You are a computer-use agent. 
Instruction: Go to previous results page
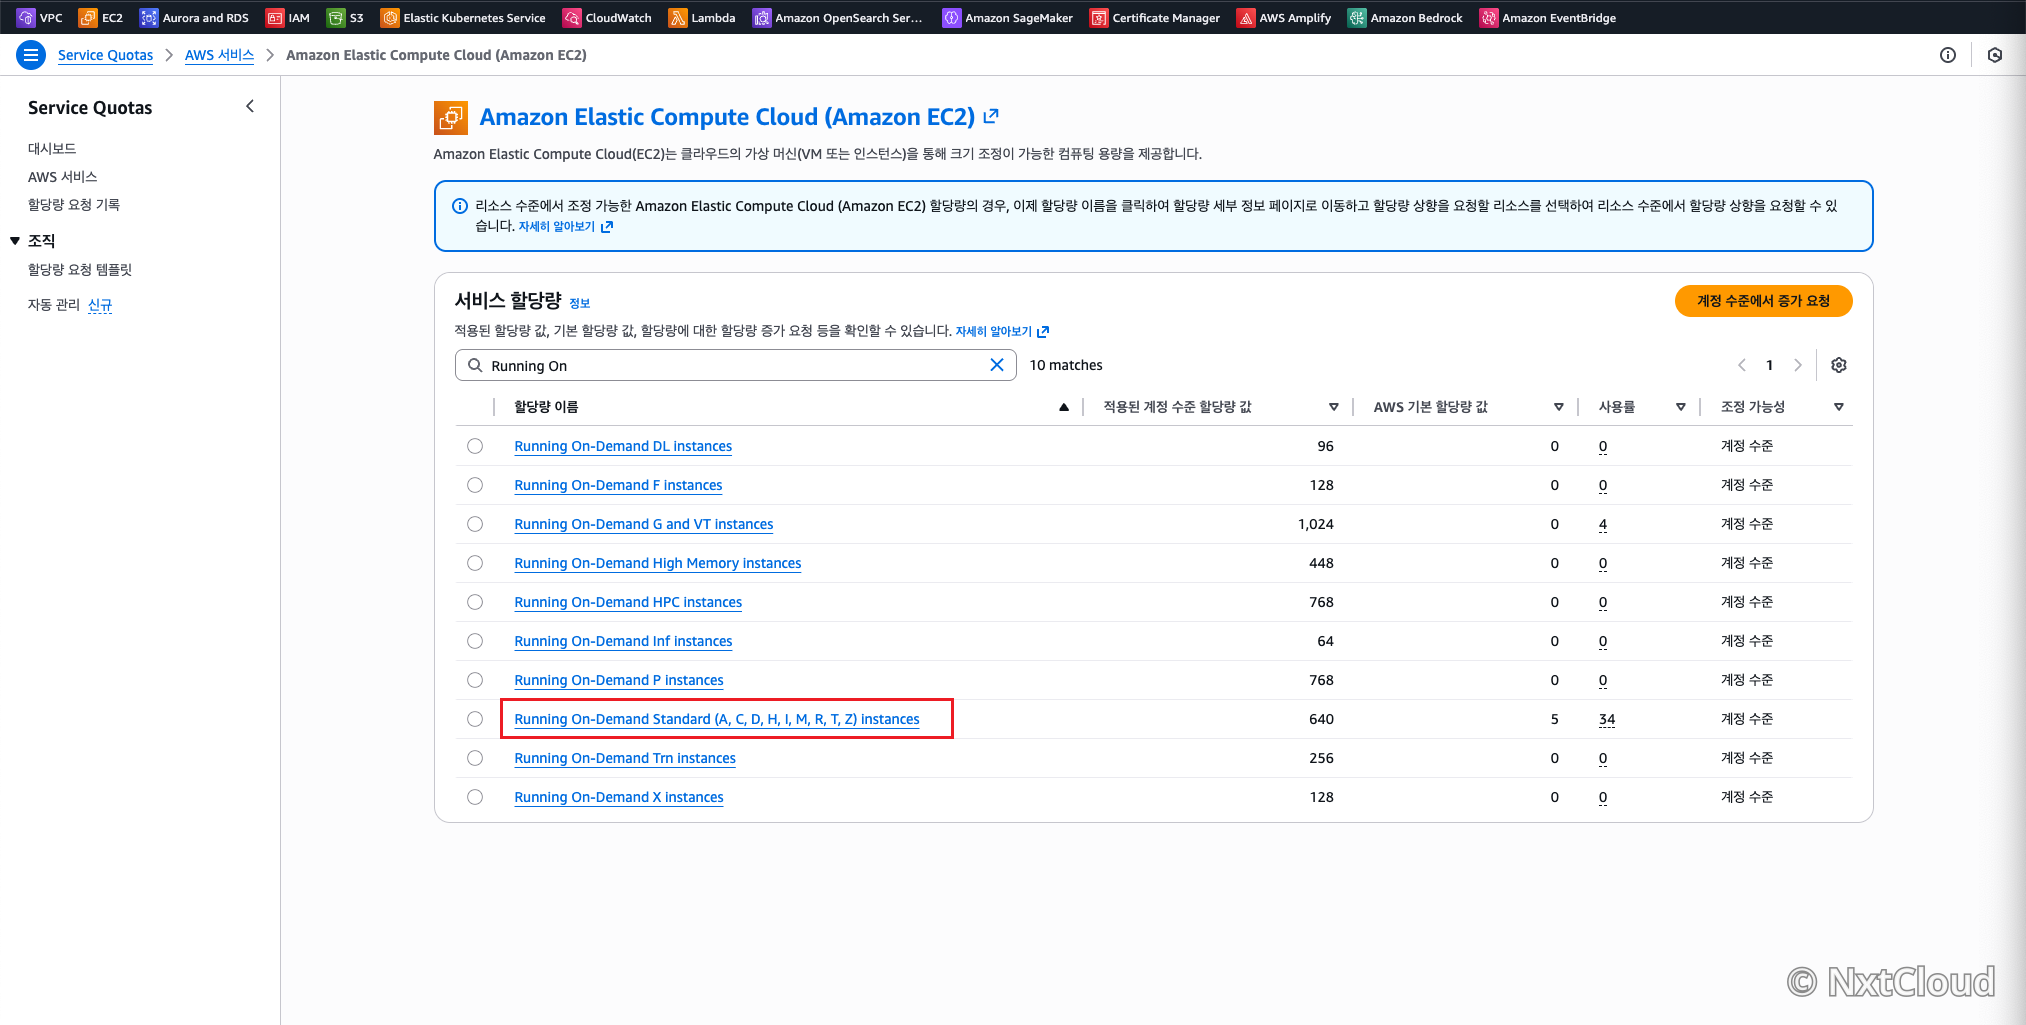coord(1741,365)
